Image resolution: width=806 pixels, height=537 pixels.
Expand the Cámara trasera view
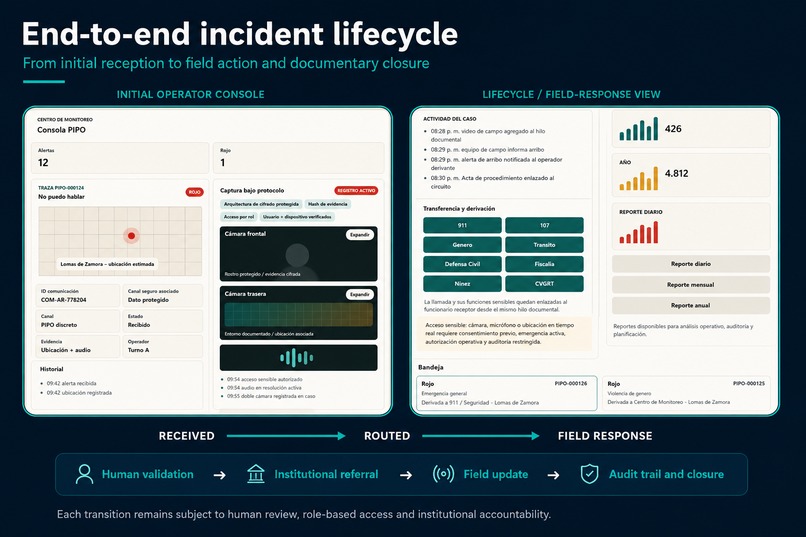(360, 294)
